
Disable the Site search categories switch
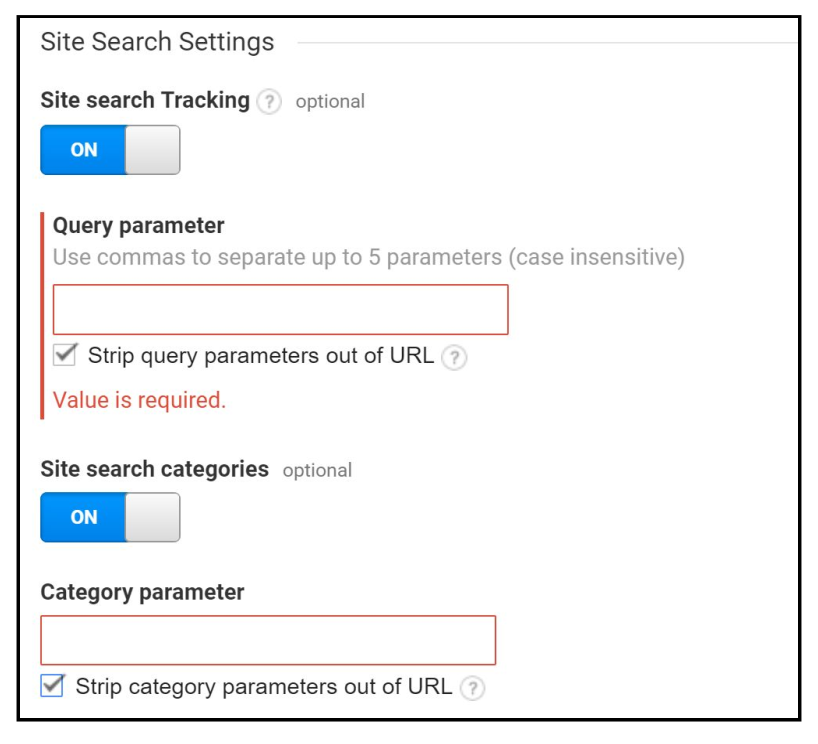click(x=110, y=518)
